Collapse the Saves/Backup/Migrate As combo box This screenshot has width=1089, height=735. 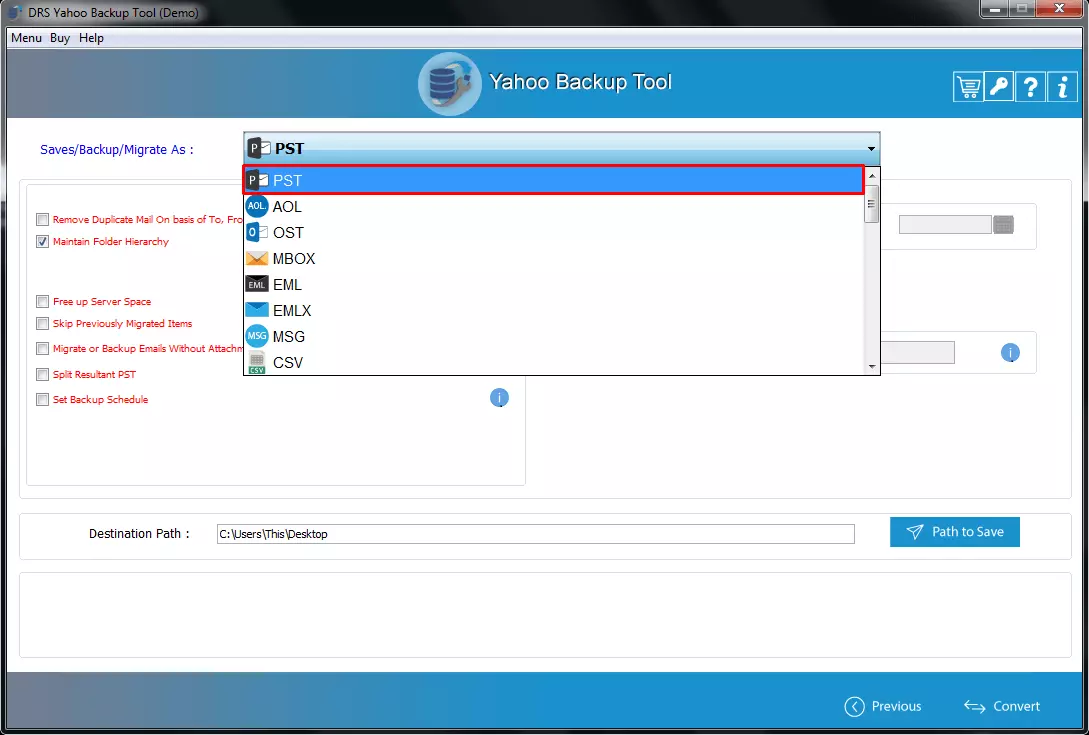(x=871, y=149)
